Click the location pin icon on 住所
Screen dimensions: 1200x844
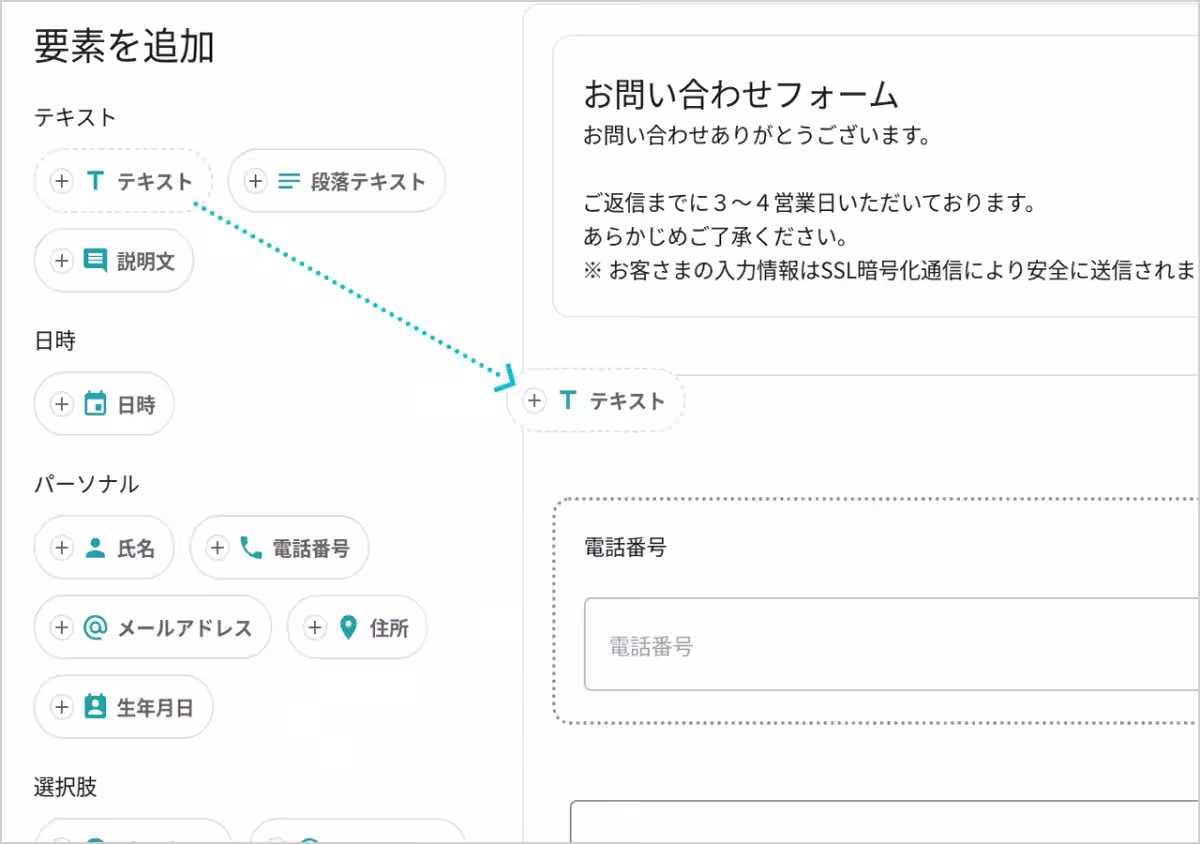point(347,627)
